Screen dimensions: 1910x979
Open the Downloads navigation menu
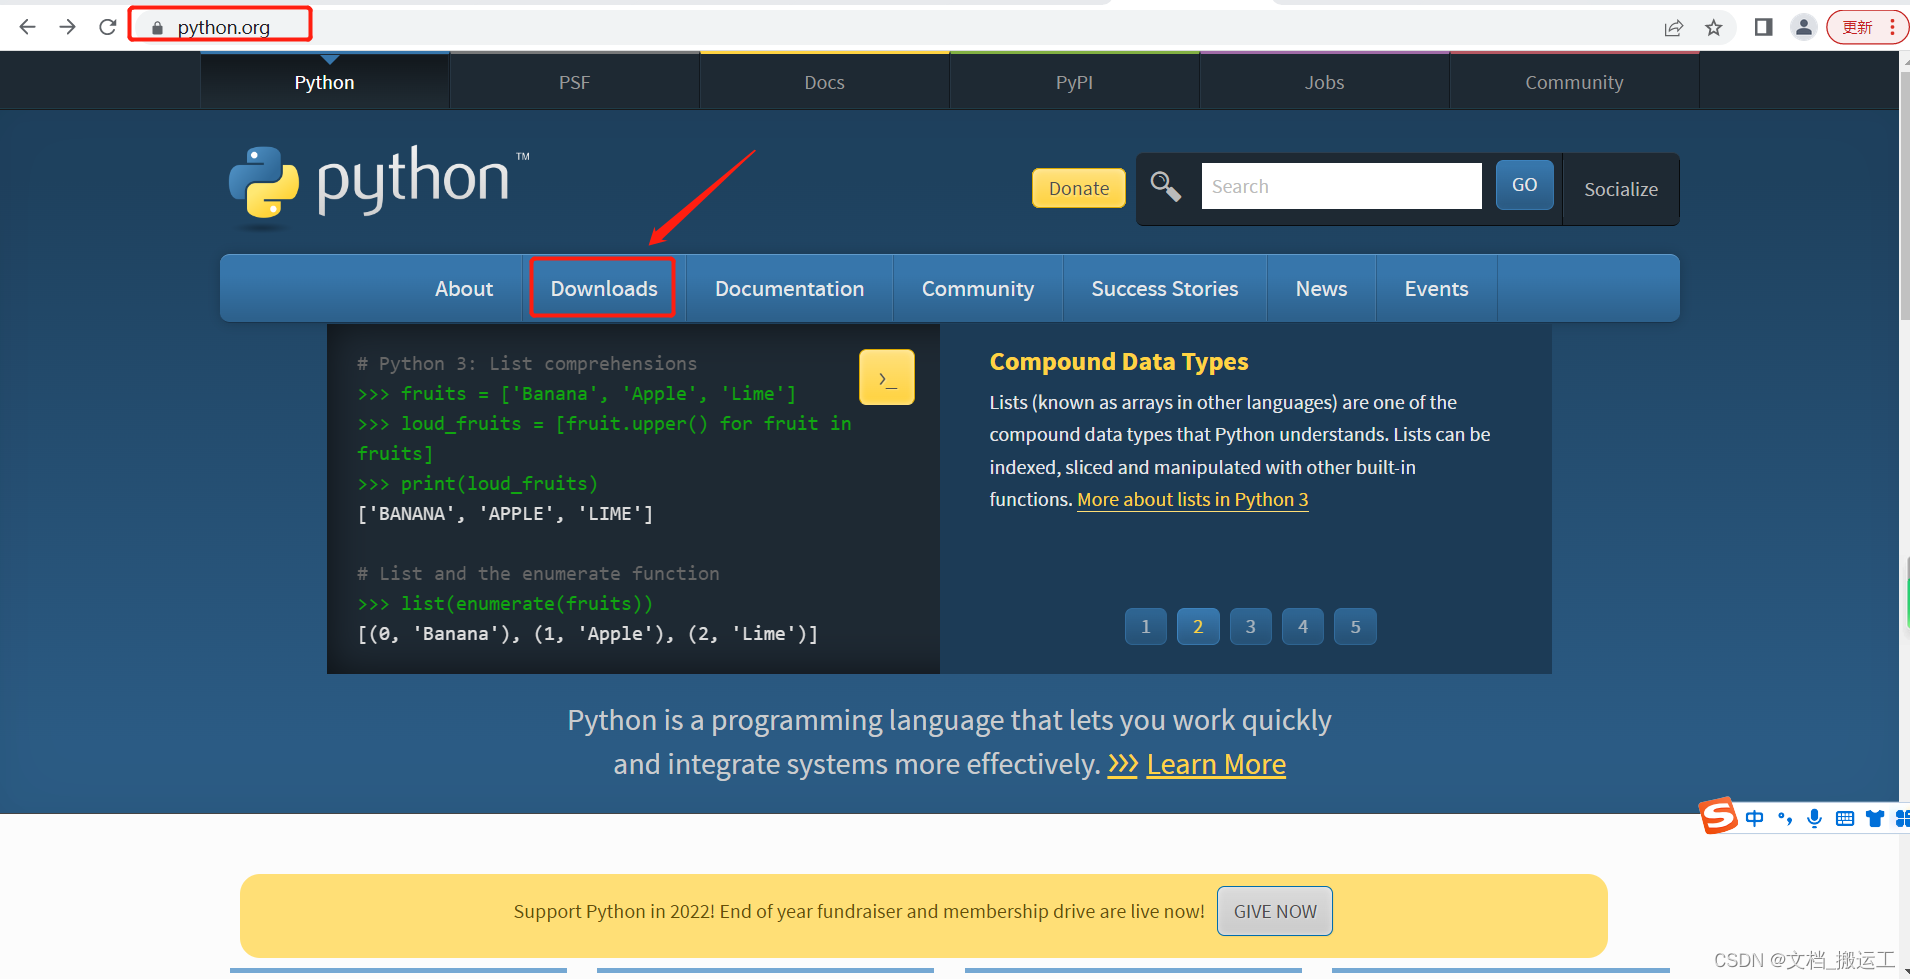[604, 288]
